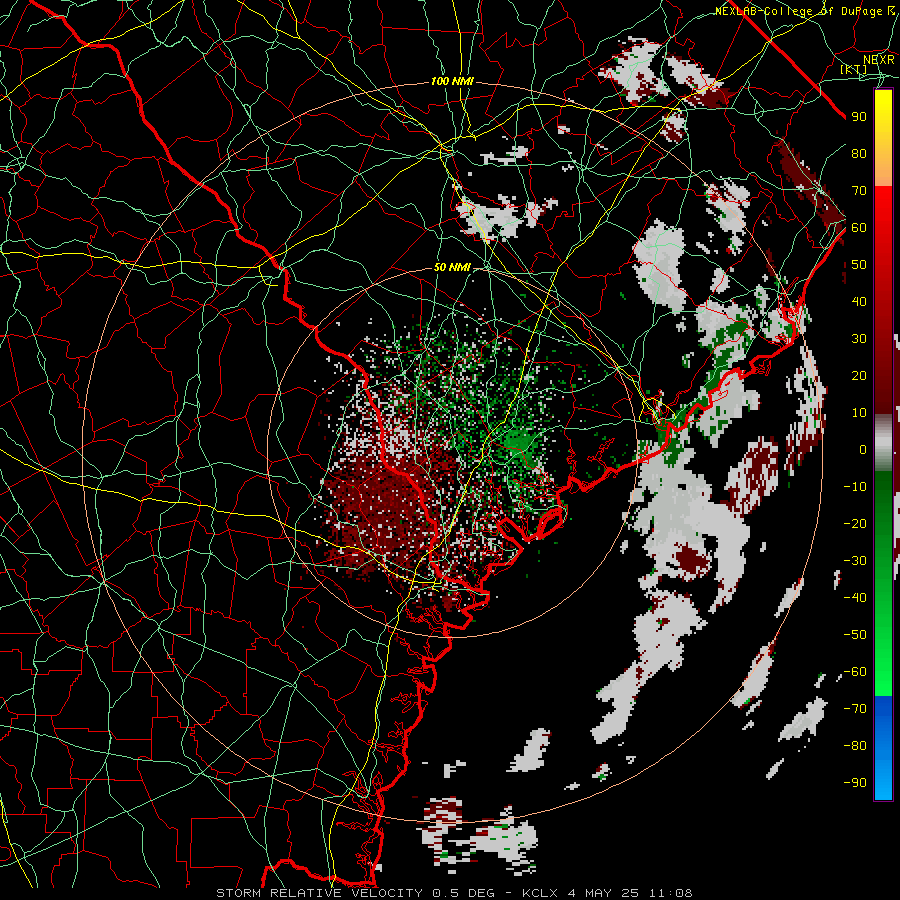The height and width of the screenshot is (900, 900).
Task: Click the 0 value on velocity scale
Action: point(863,450)
